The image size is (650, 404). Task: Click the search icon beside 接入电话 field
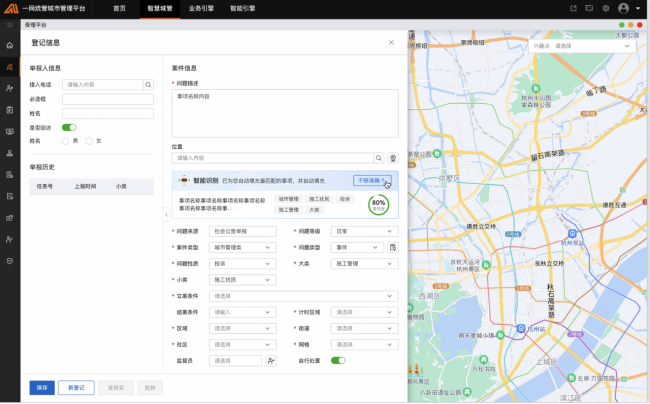coord(150,85)
